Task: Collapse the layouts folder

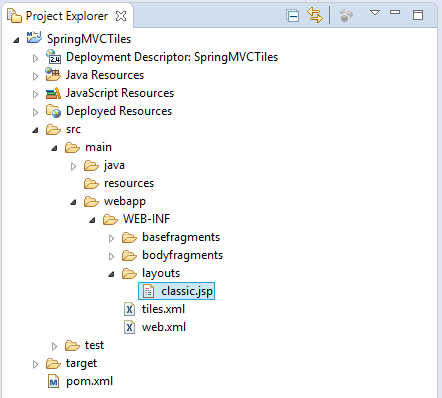Action: click(x=111, y=274)
